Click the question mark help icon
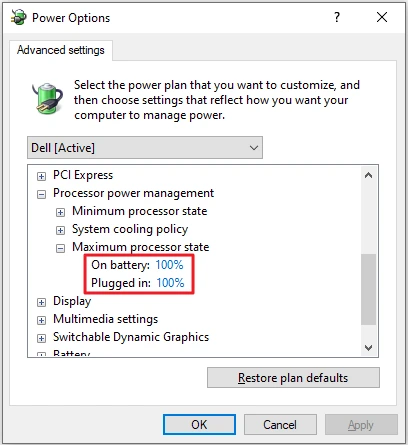The image size is (408, 445). click(x=337, y=17)
